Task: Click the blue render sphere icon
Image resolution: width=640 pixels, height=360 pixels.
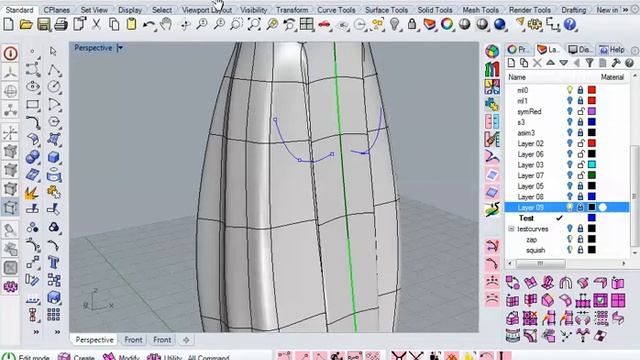Action: coord(500,24)
